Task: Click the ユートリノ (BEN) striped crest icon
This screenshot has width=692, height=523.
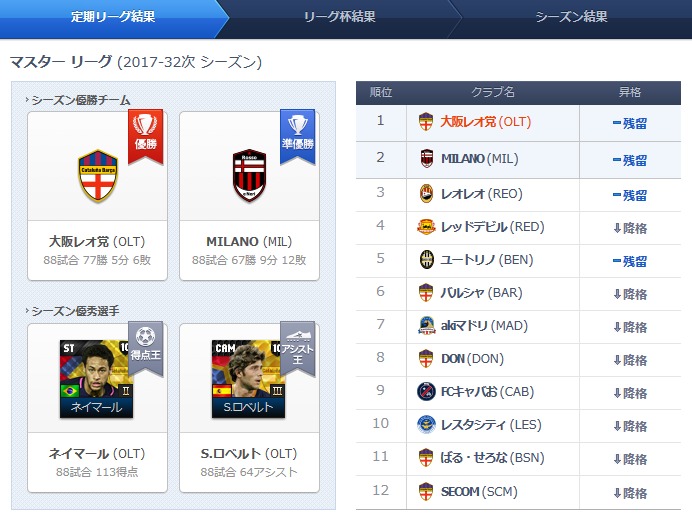Action: 426,260
